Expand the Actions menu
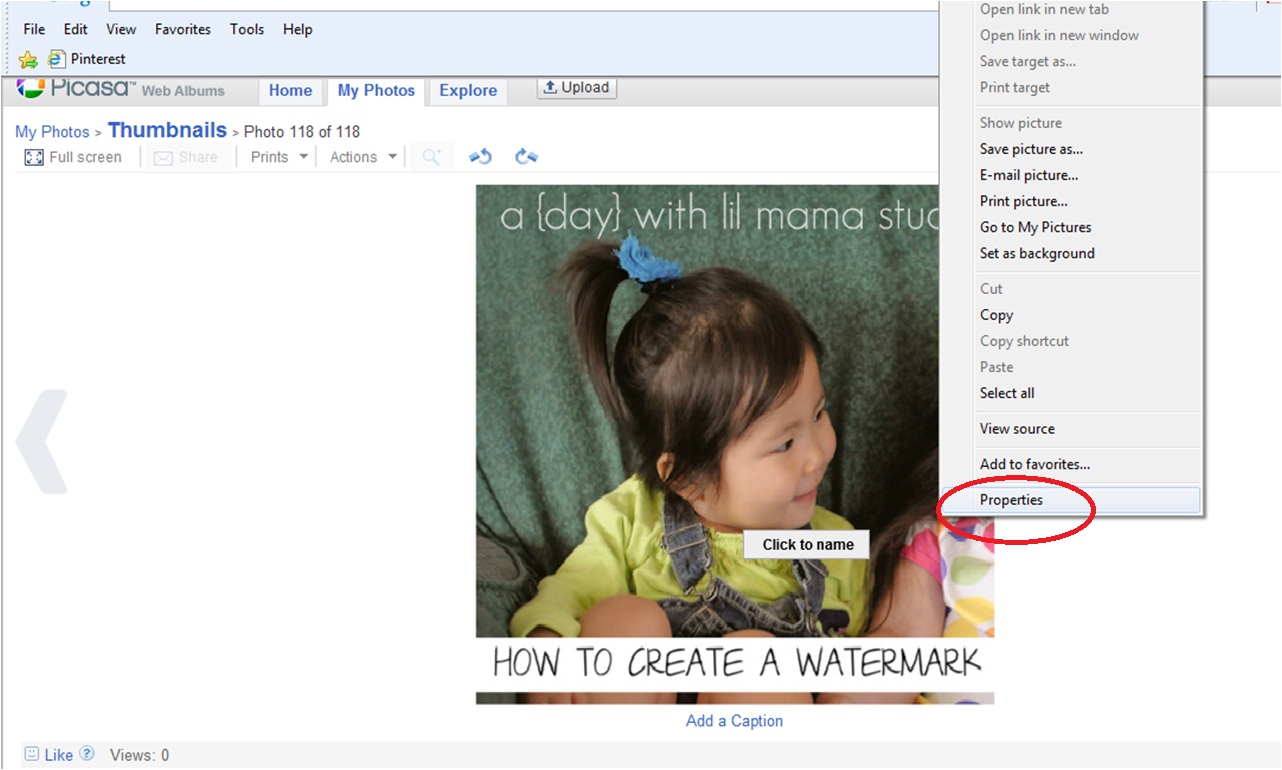The image size is (1282, 770). (361, 156)
